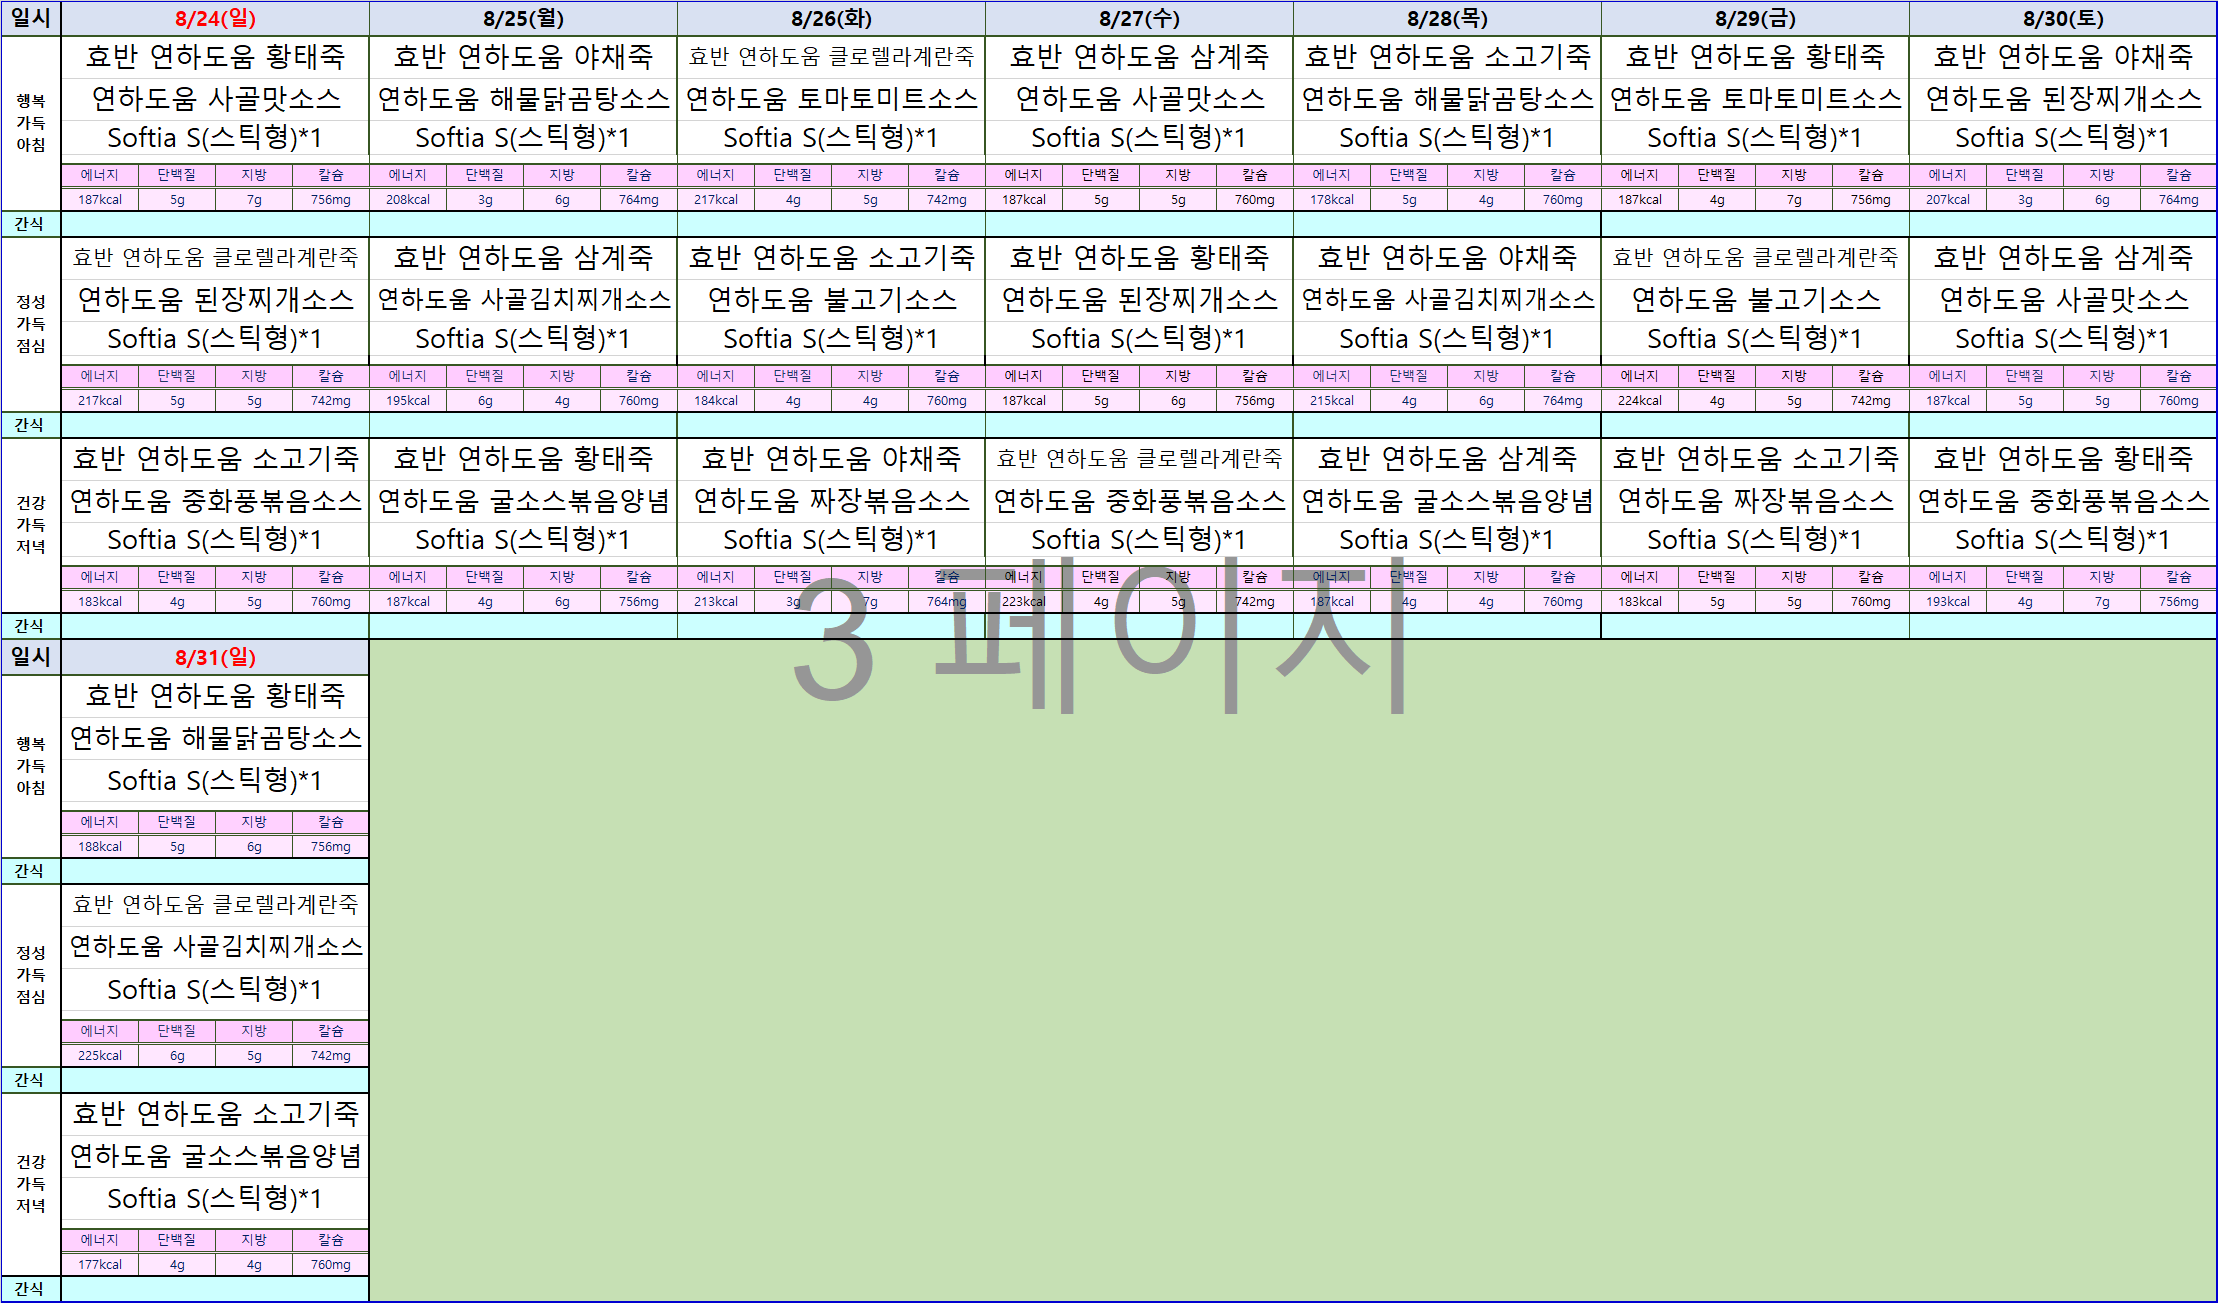Viewport: 2218px width, 1303px height.
Task: Select the 8/24(일) date header cell
Action: pos(215,19)
